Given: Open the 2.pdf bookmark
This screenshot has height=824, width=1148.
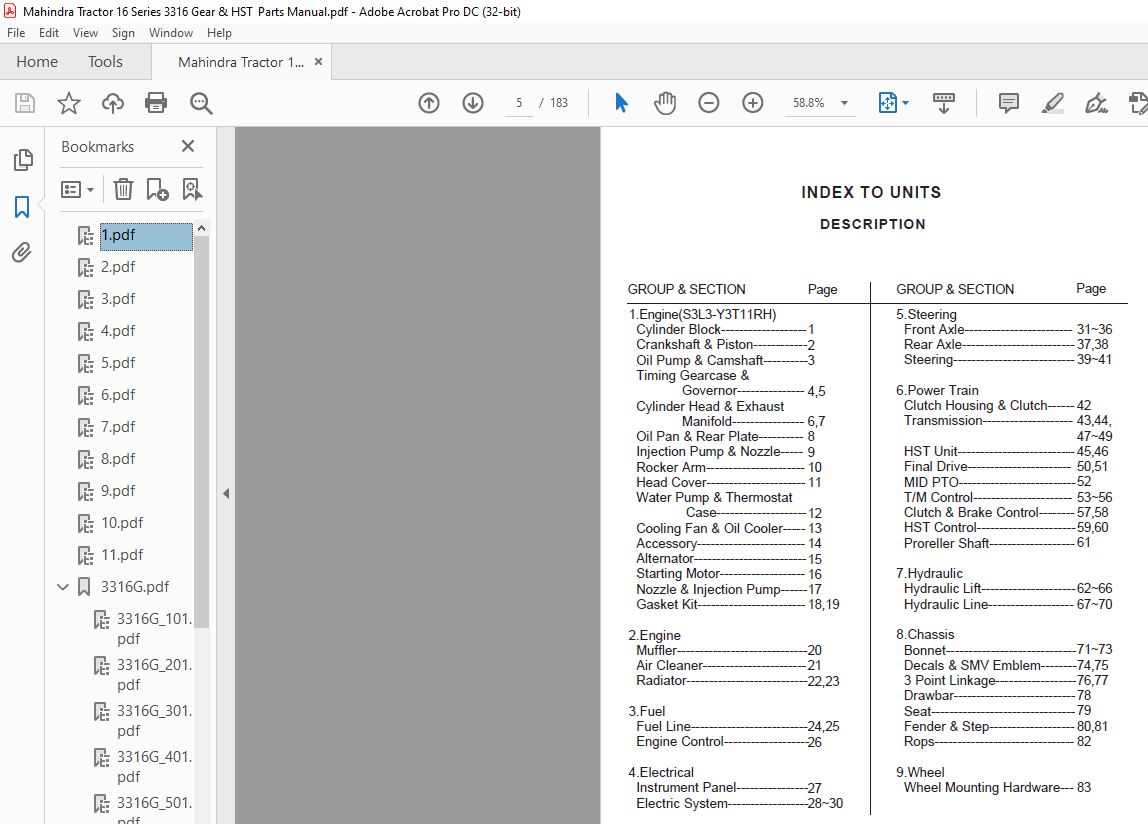Looking at the screenshot, I should (118, 267).
